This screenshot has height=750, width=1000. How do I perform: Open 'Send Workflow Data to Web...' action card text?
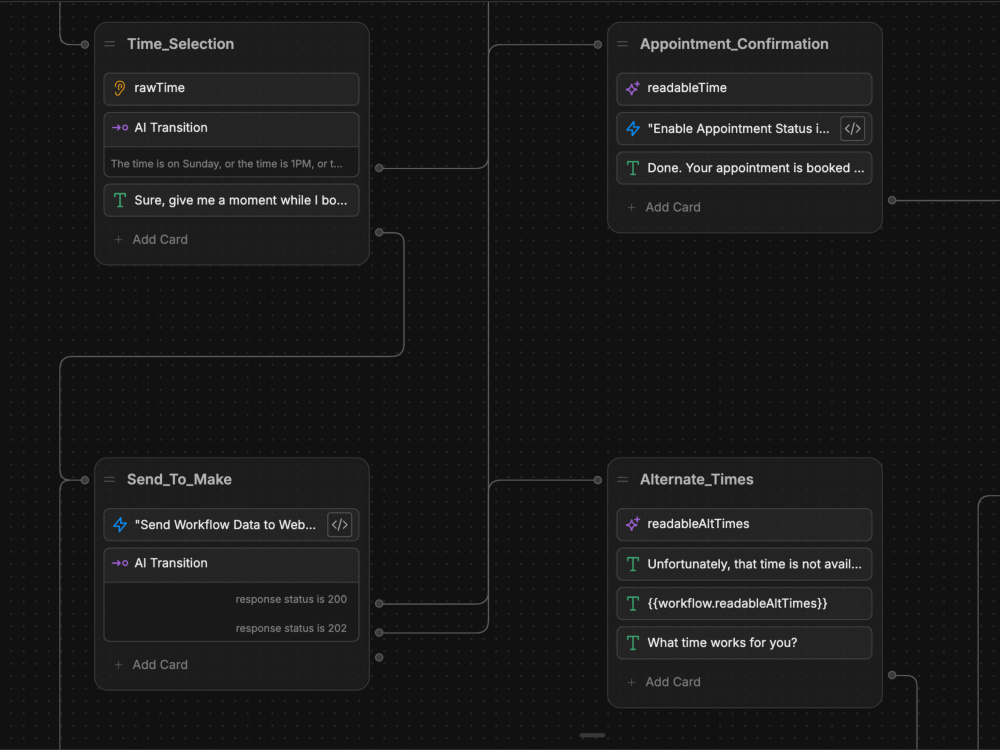(224, 525)
